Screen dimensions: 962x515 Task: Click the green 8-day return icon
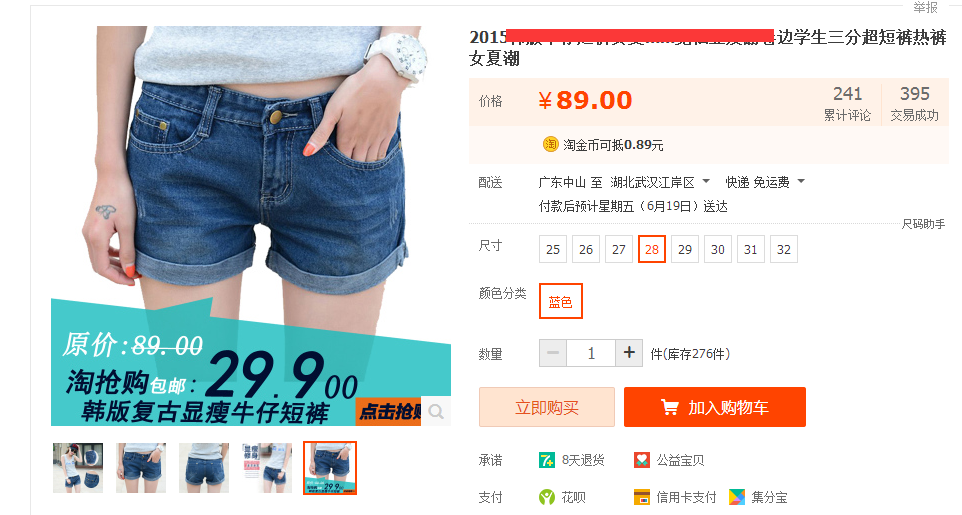click(x=547, y=460)
